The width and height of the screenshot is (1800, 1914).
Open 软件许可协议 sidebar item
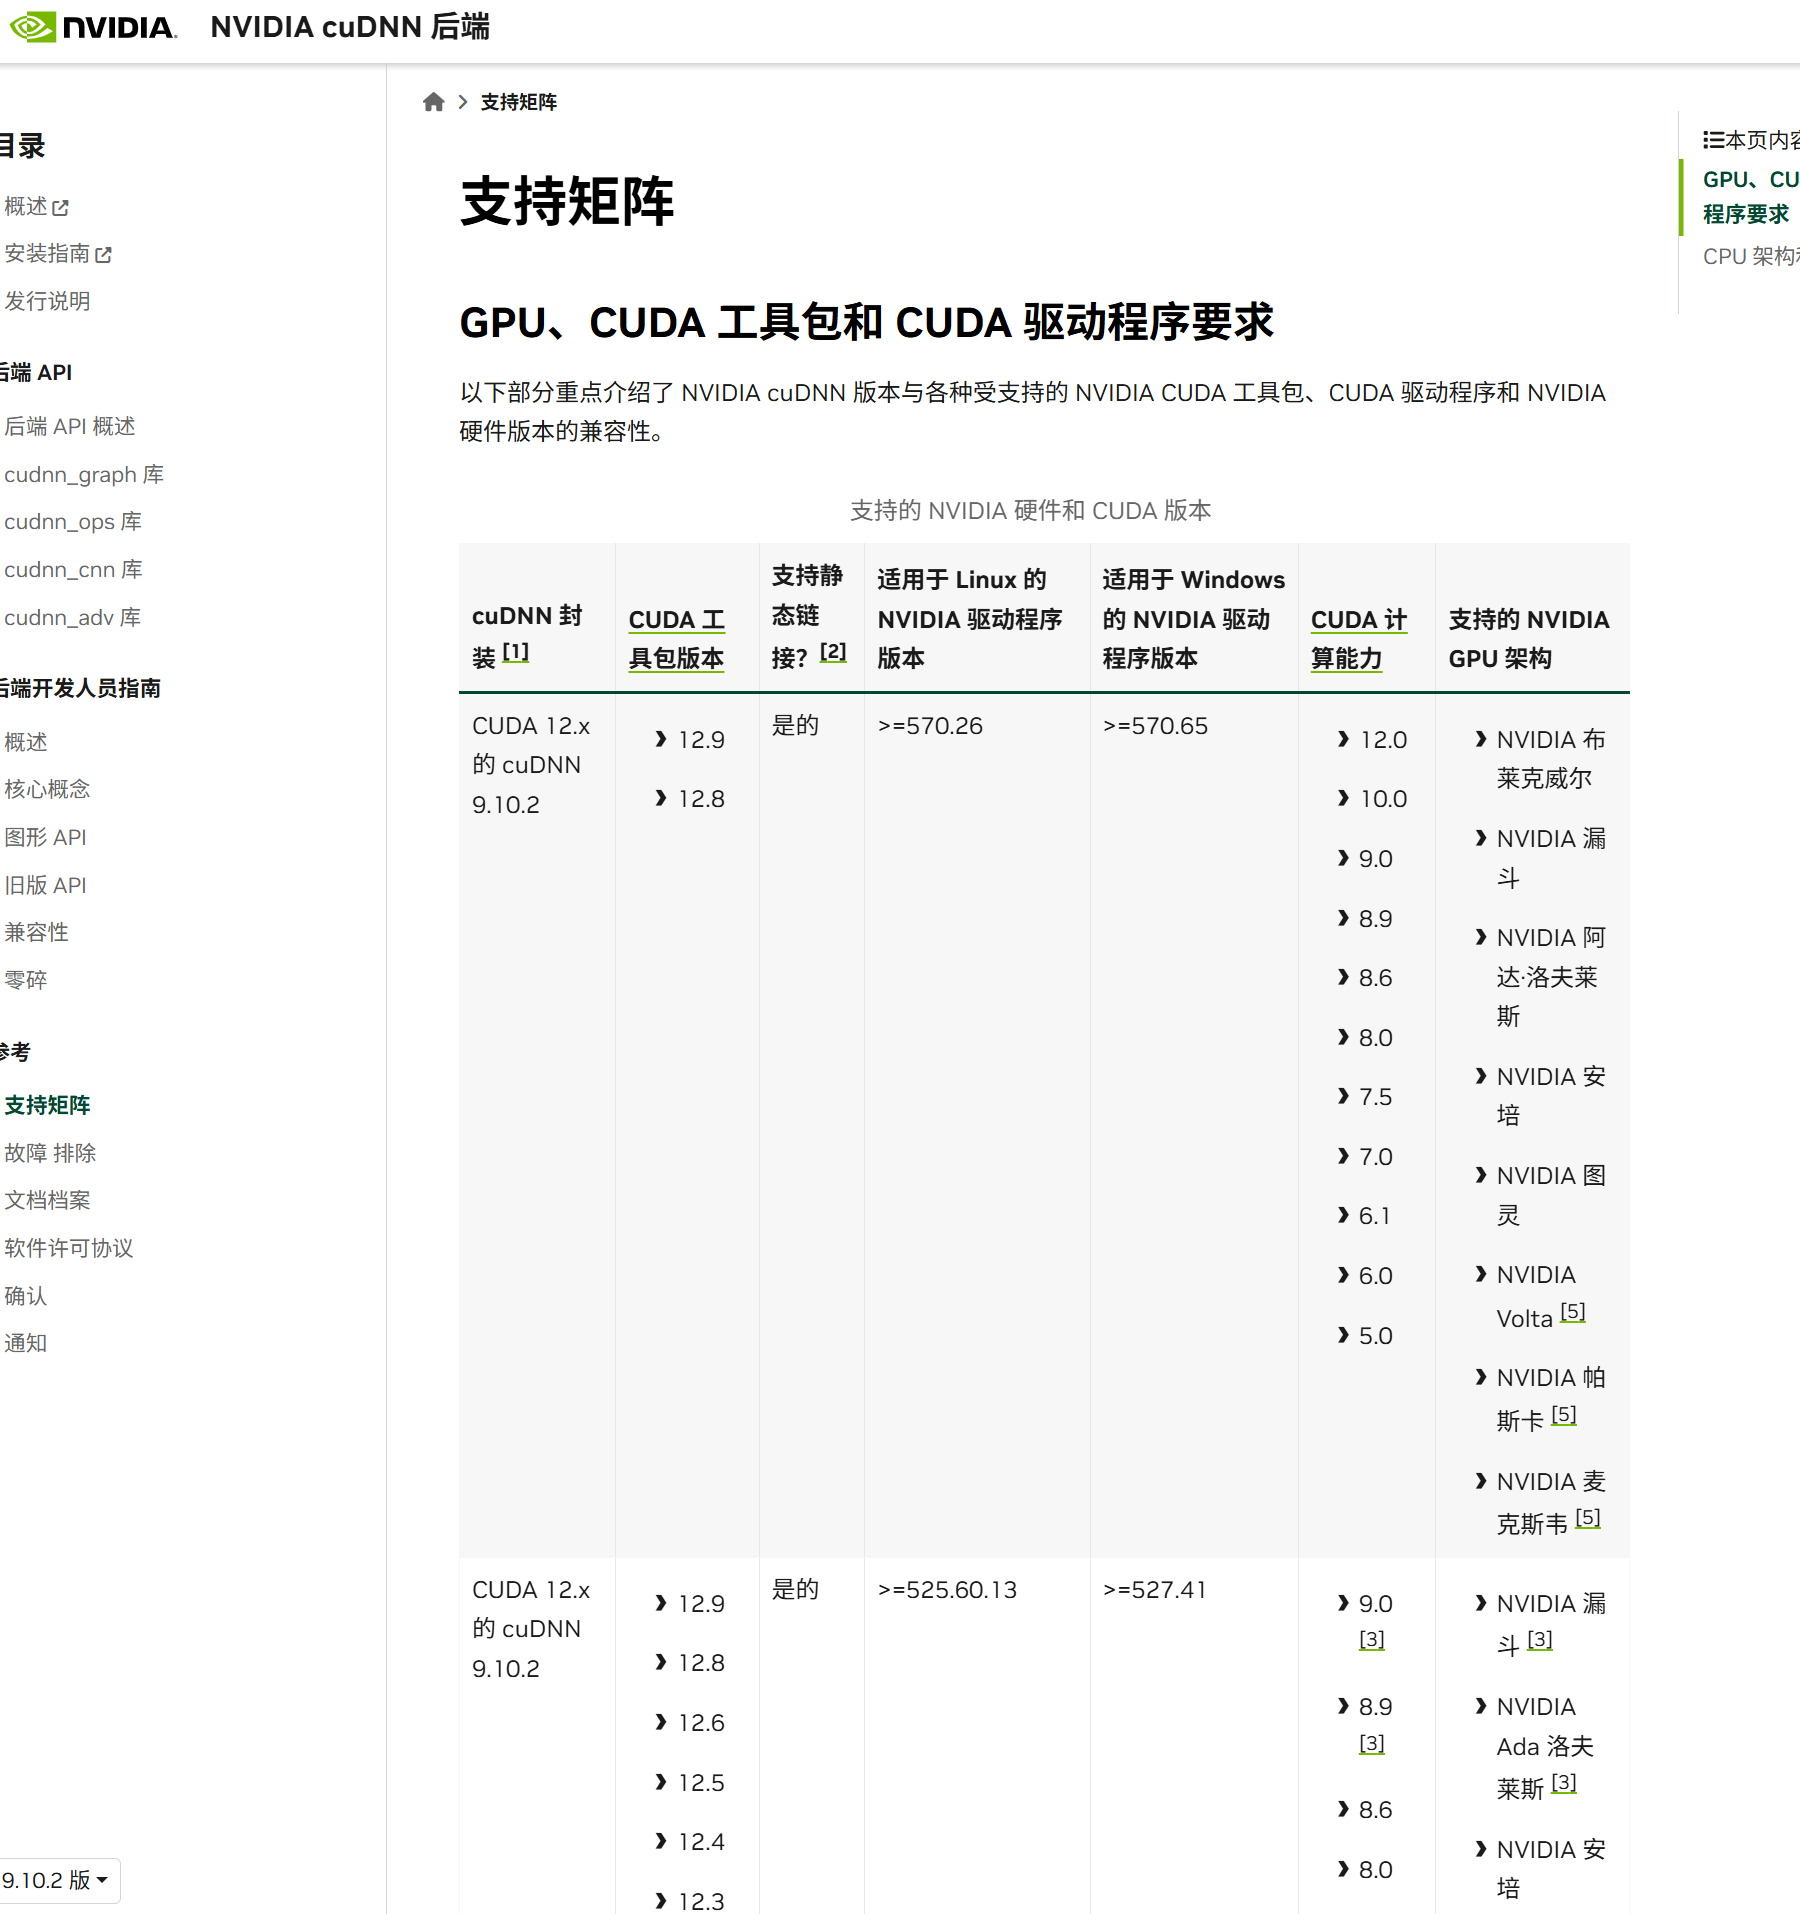[x=68, y=1249]
